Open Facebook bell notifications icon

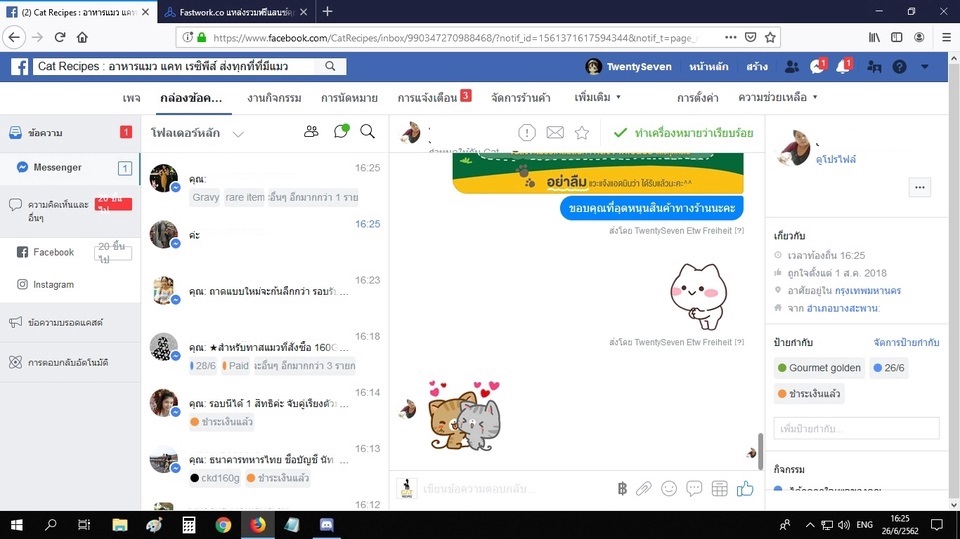[x=843, y=66]
